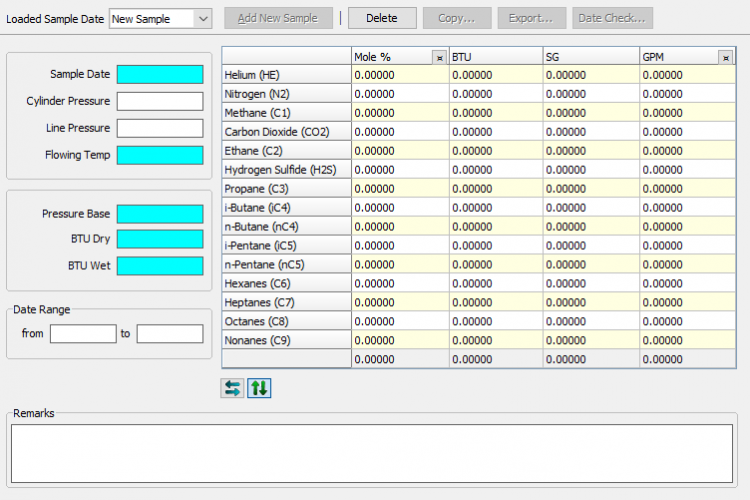The width and height of the screenshot is (750, 500).
Task: Click the Date Range 'to' field
Action: (x=170, y=333)
